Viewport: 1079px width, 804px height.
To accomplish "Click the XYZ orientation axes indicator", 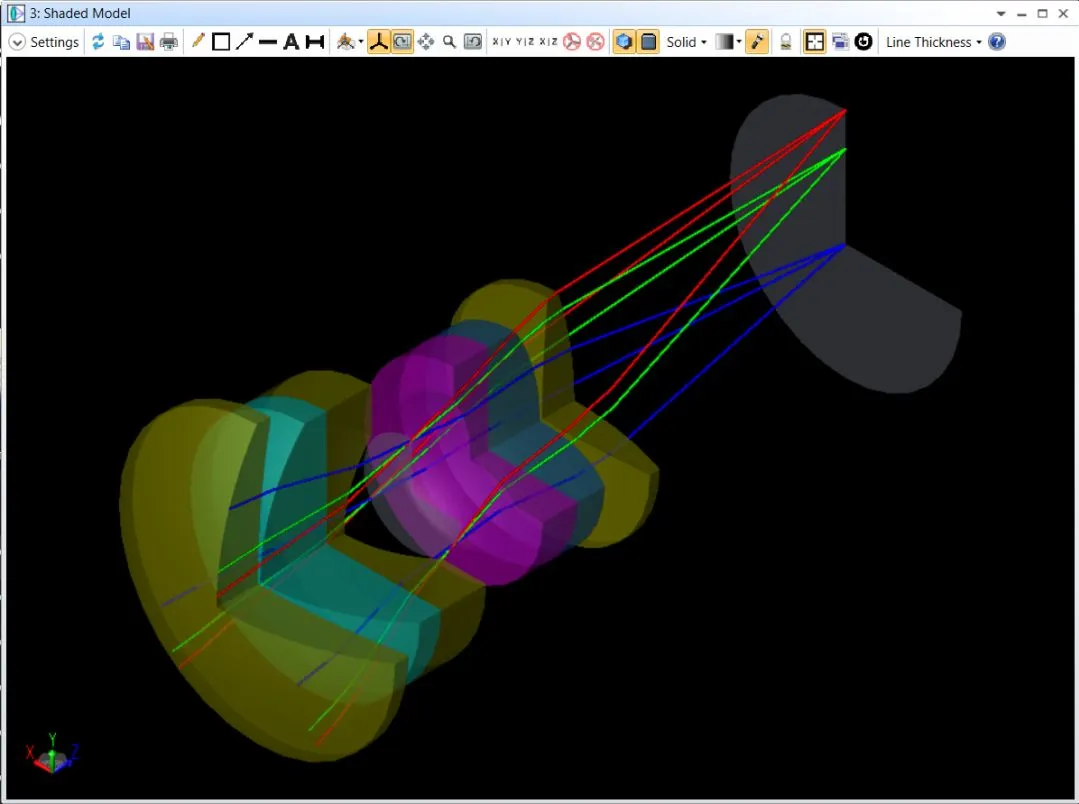I will pos(52,752).
